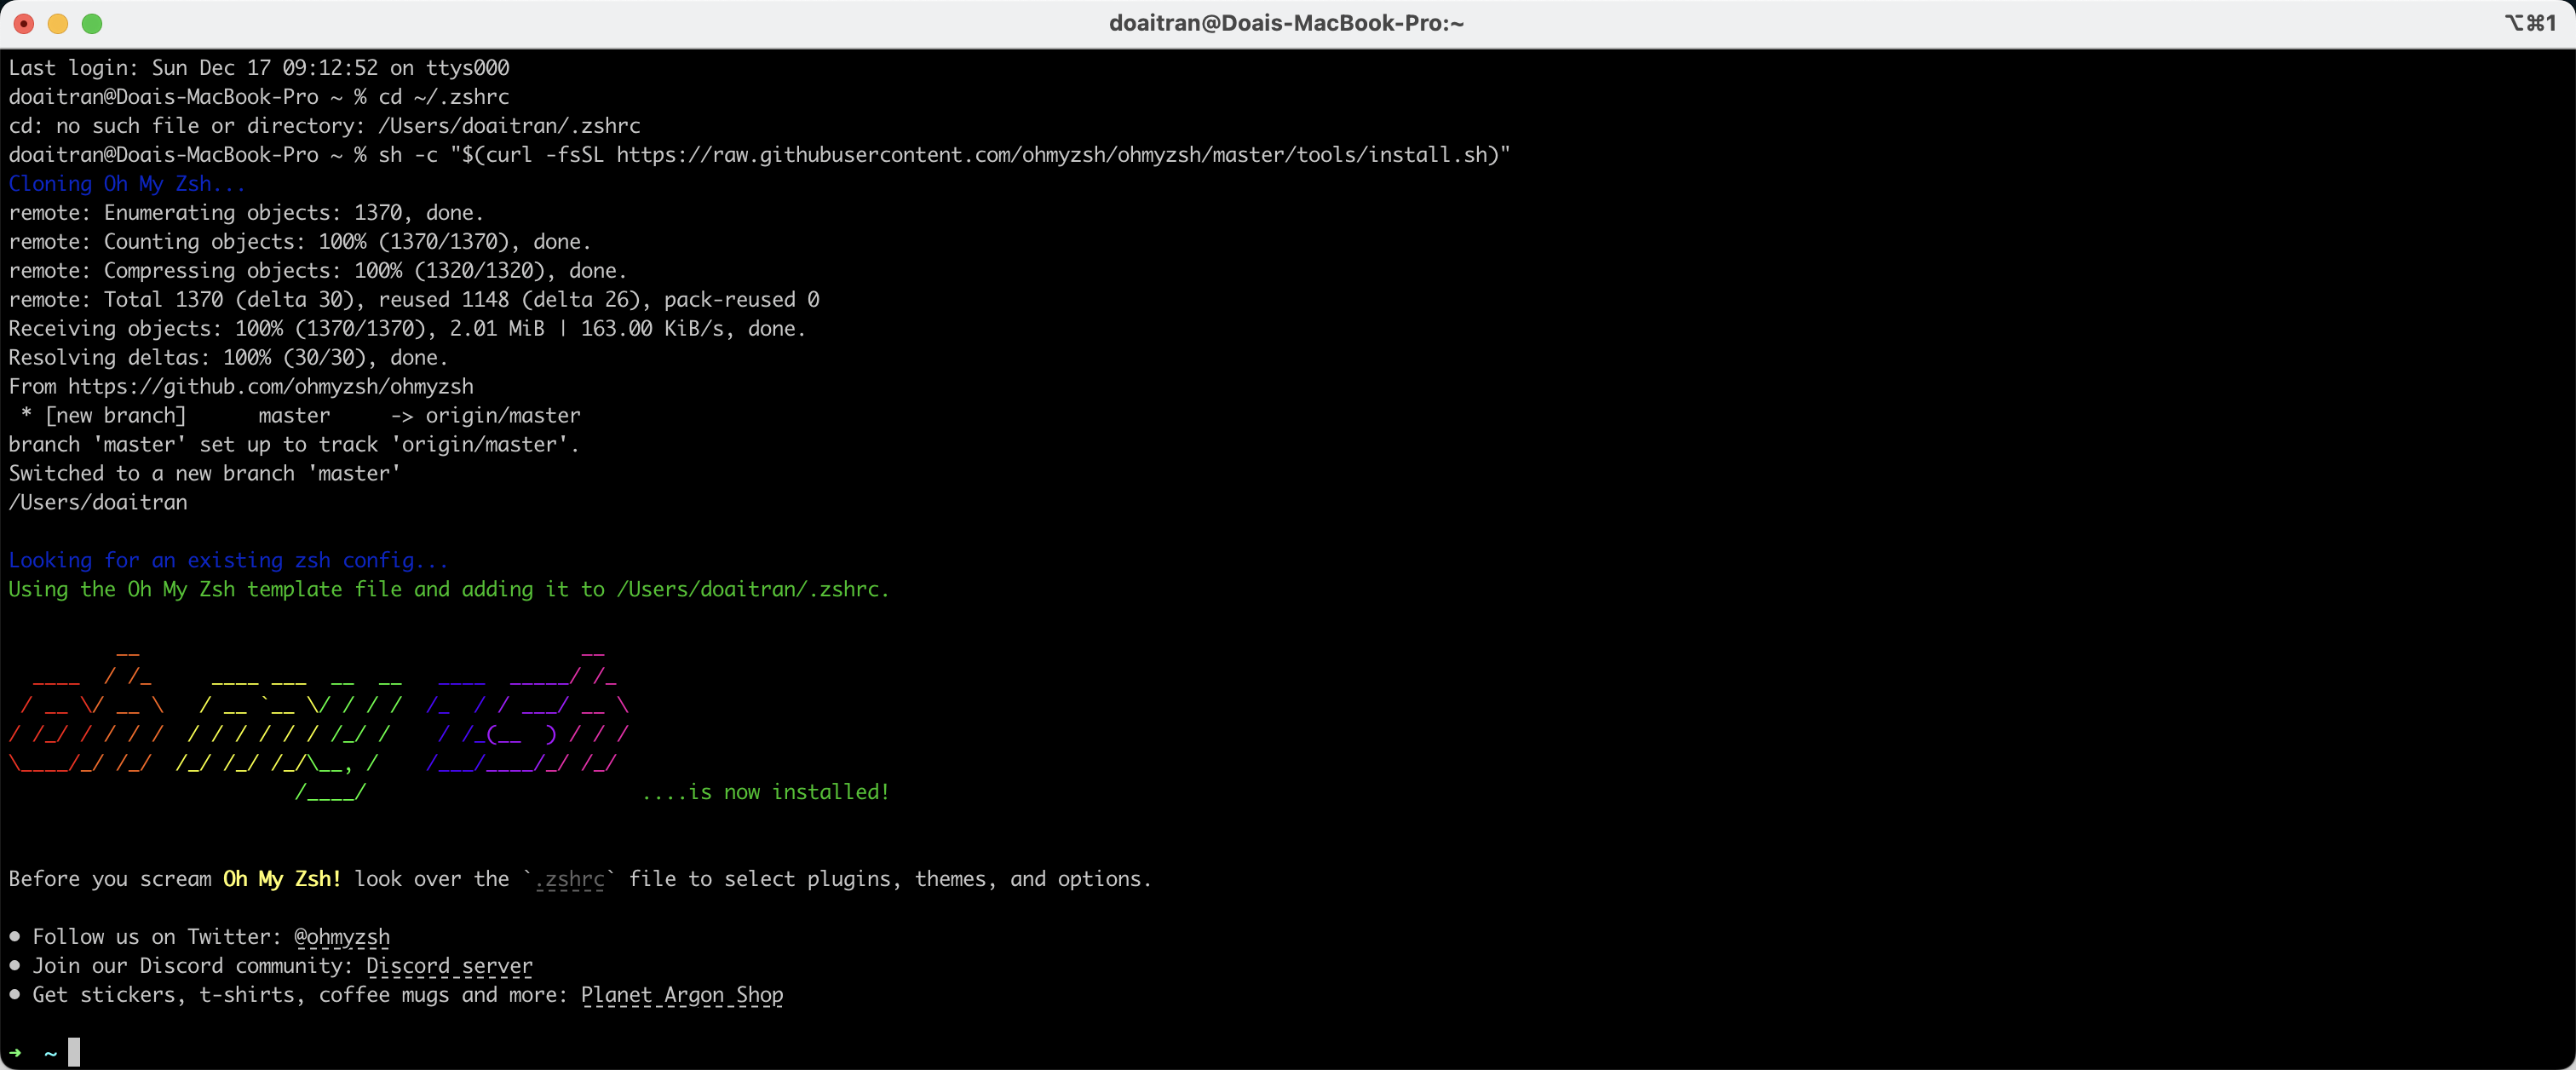Viewport: 2576px width, 1070px height.
Task: Close the terminal window with red button
Action: 24,23
